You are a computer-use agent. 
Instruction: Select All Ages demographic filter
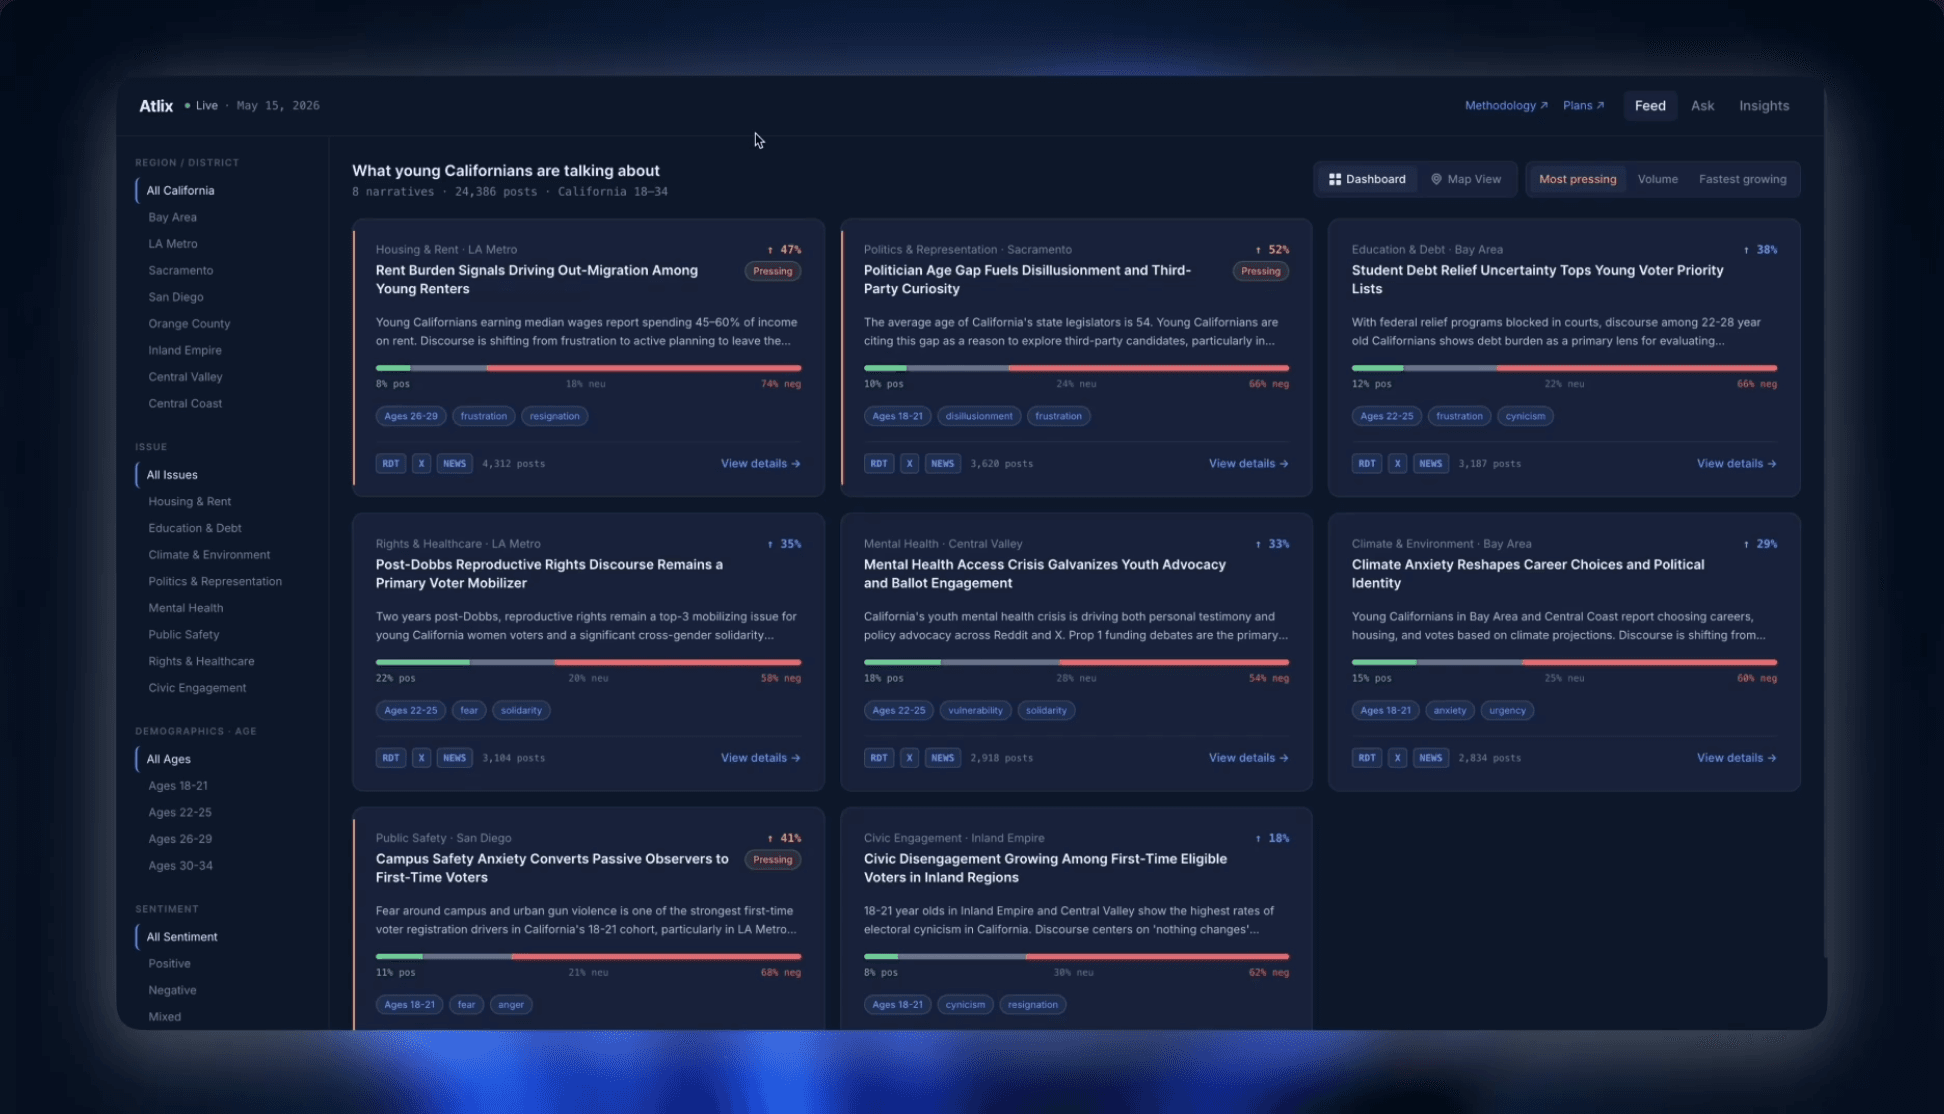point(169,760)
